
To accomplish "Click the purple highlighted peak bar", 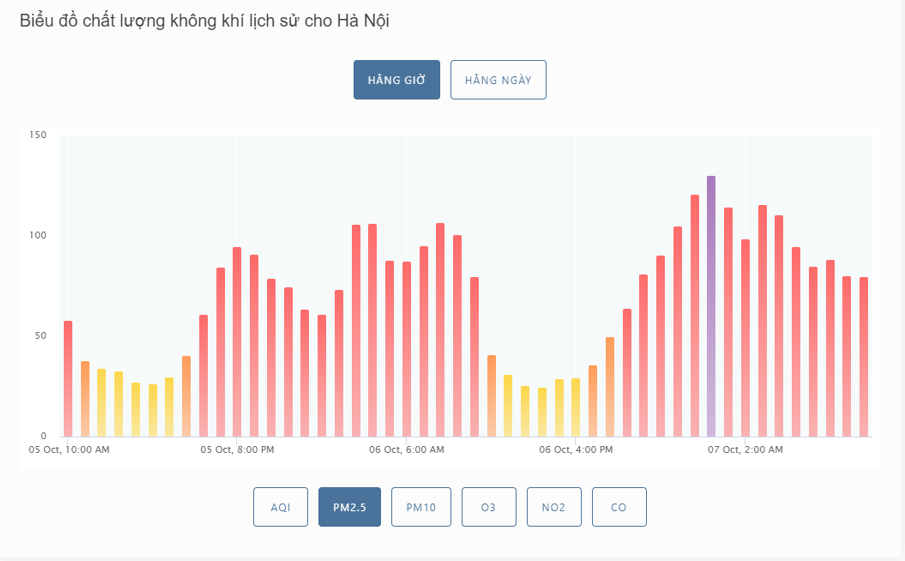I will point(711,306).
